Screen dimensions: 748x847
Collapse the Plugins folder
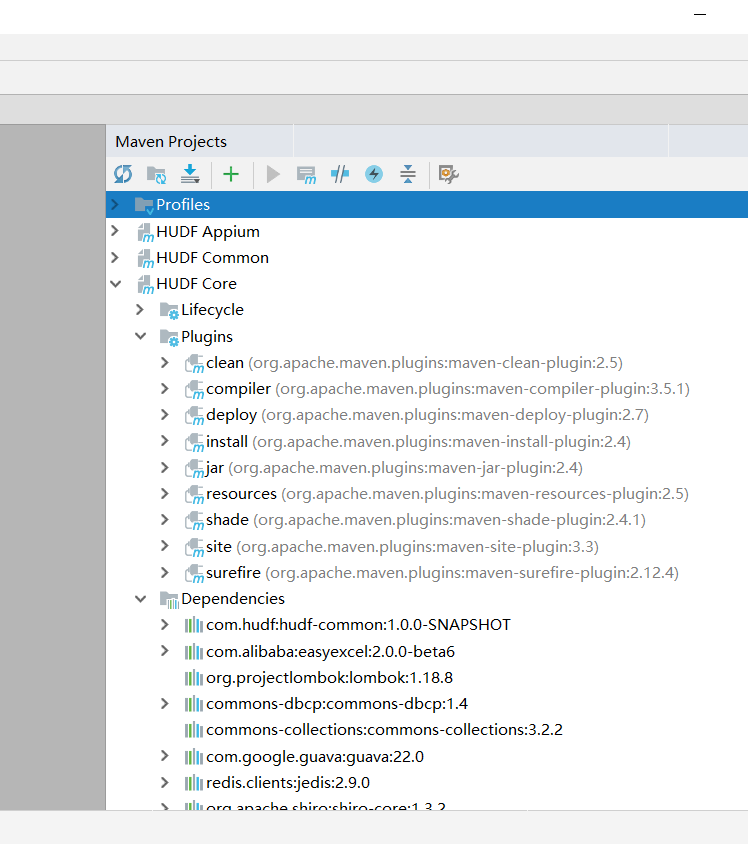(x=140, y=336)
